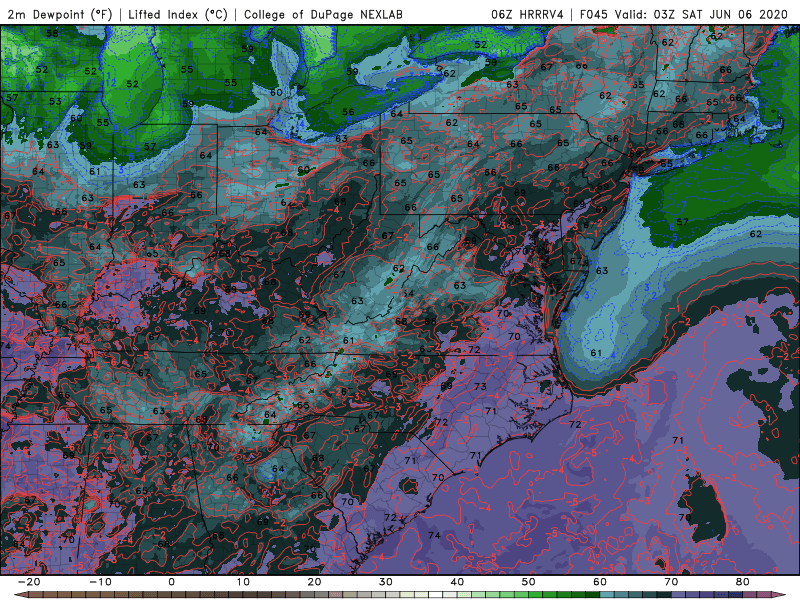This screenshot has height=600, width=800.
Task: Click the '73' dewpoint value on the map
Action: coord(480,386)
